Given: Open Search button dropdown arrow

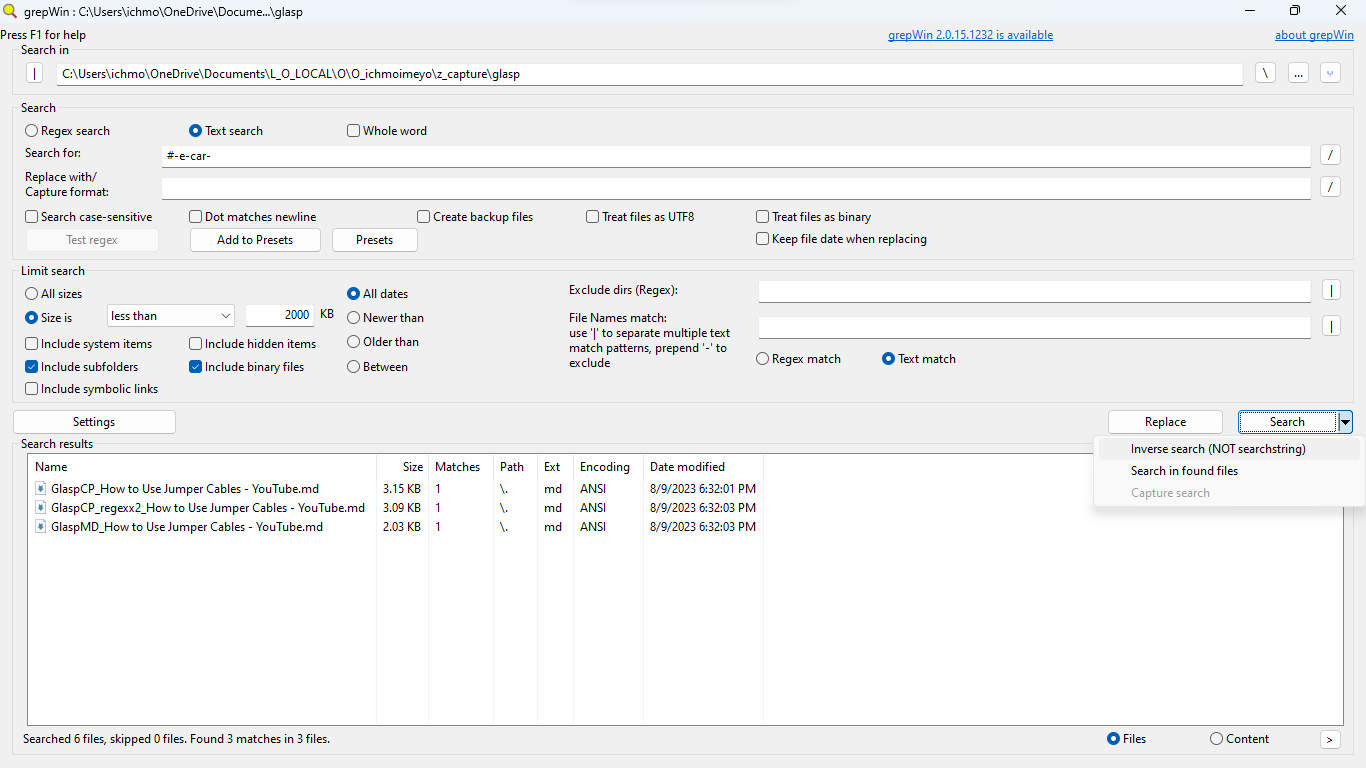Looking at the screenshot, I should tap(1345, 422).
